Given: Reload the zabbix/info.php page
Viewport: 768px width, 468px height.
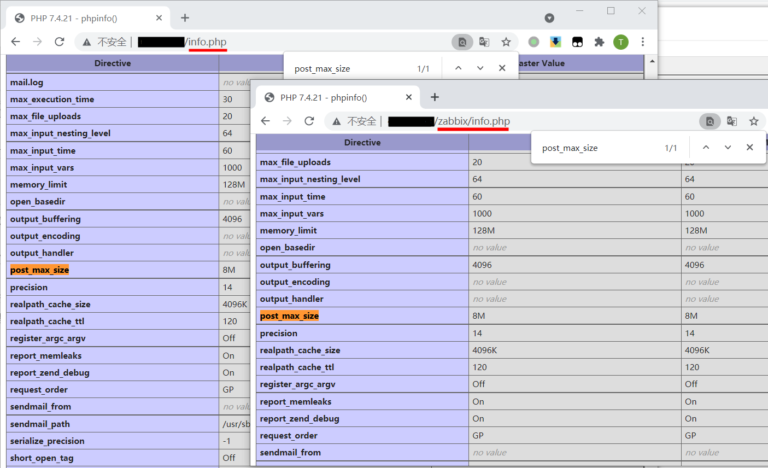Looking at the screenshot, I should [x=309, y=121].
